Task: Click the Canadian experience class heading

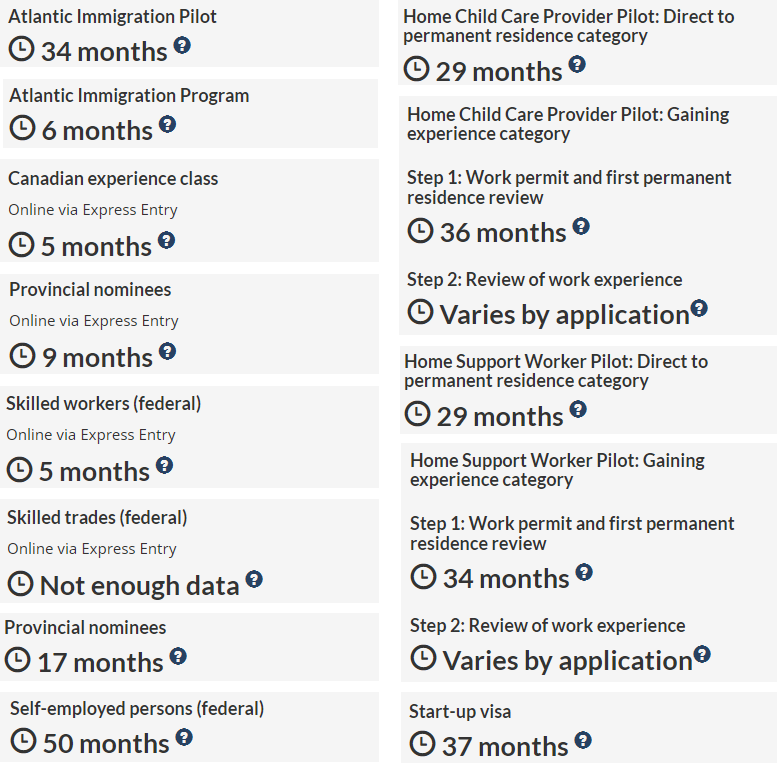Action: tap(113, 179)
